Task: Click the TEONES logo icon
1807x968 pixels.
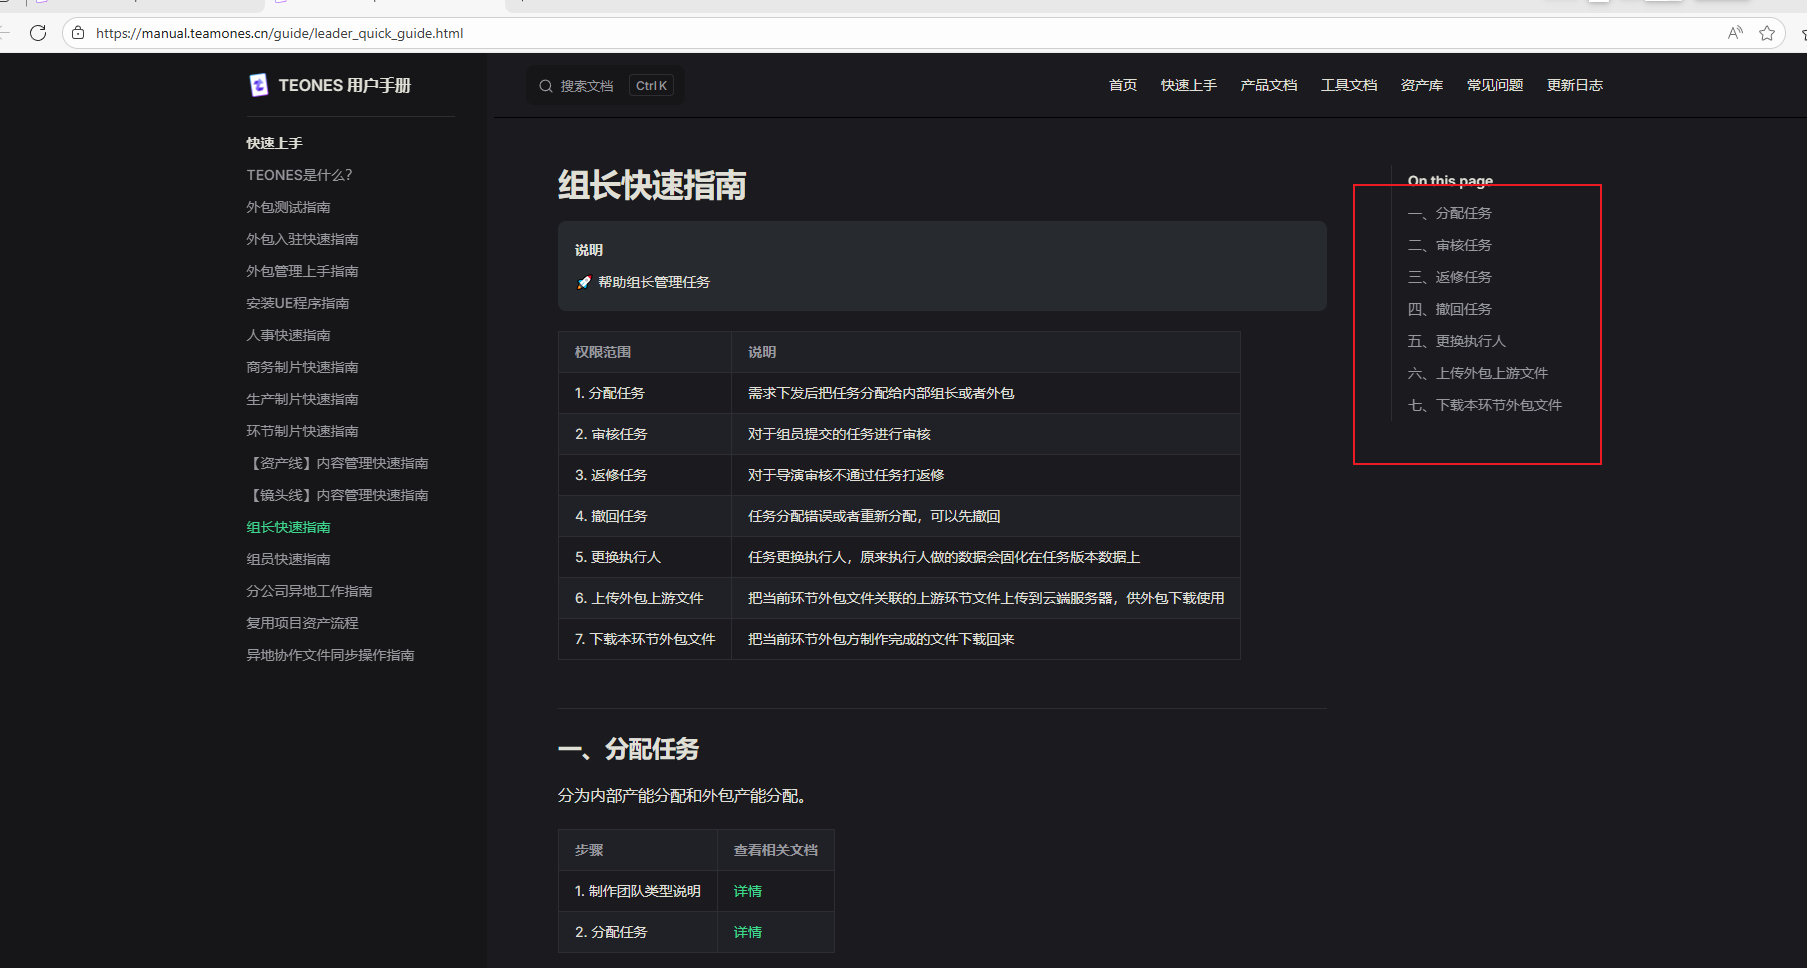Action: point(258,85)
